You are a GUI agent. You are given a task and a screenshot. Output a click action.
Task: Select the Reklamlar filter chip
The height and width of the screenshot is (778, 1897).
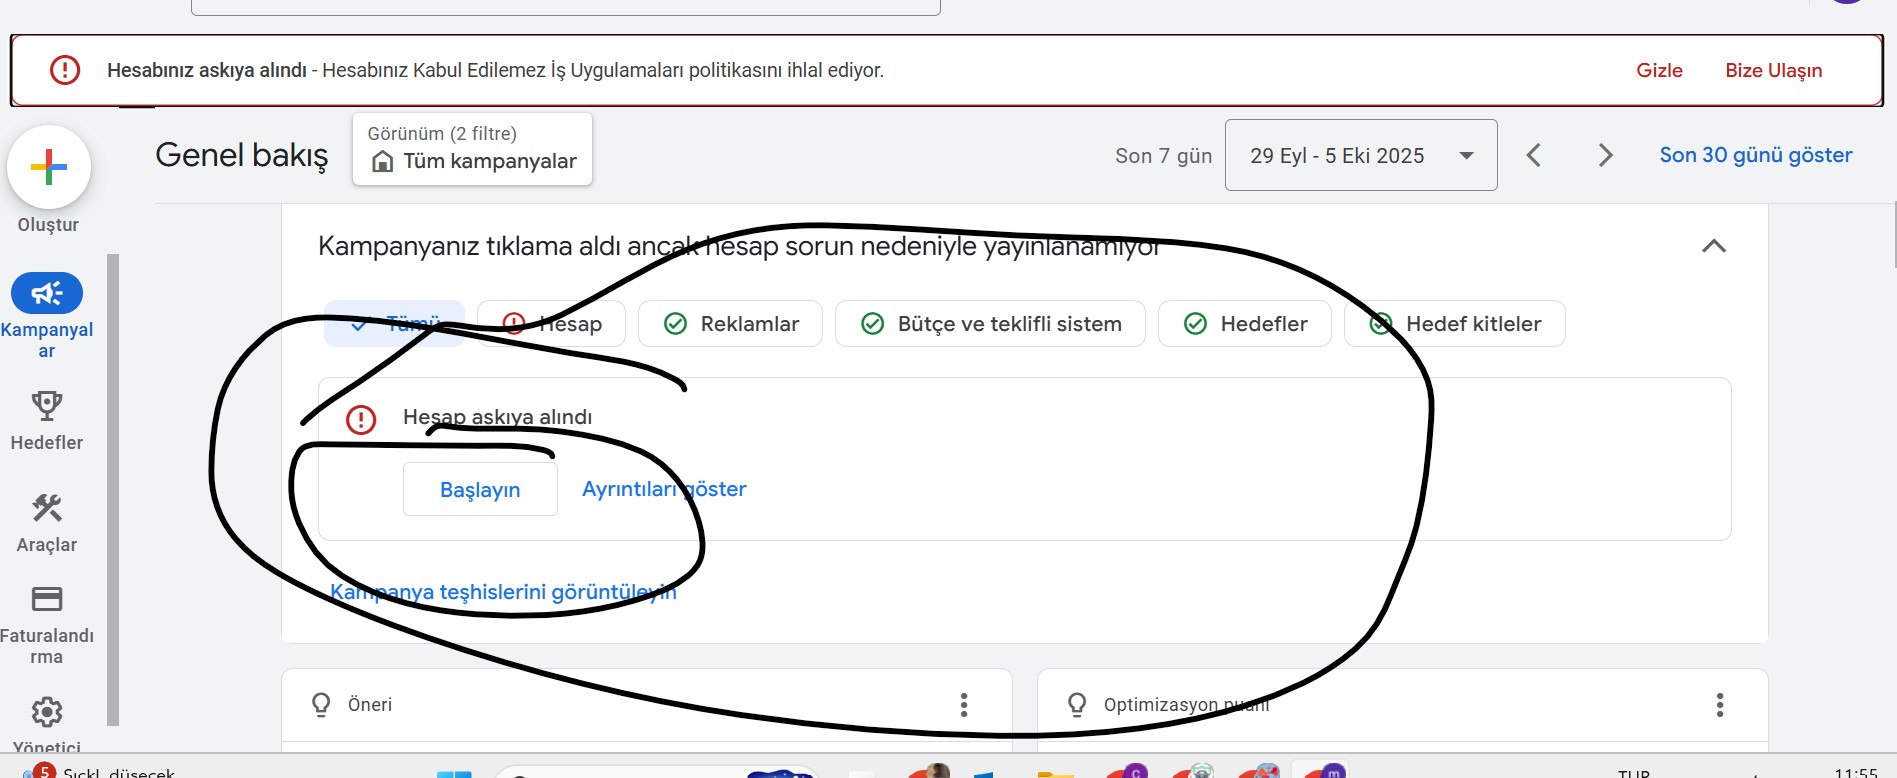[730, 324]
